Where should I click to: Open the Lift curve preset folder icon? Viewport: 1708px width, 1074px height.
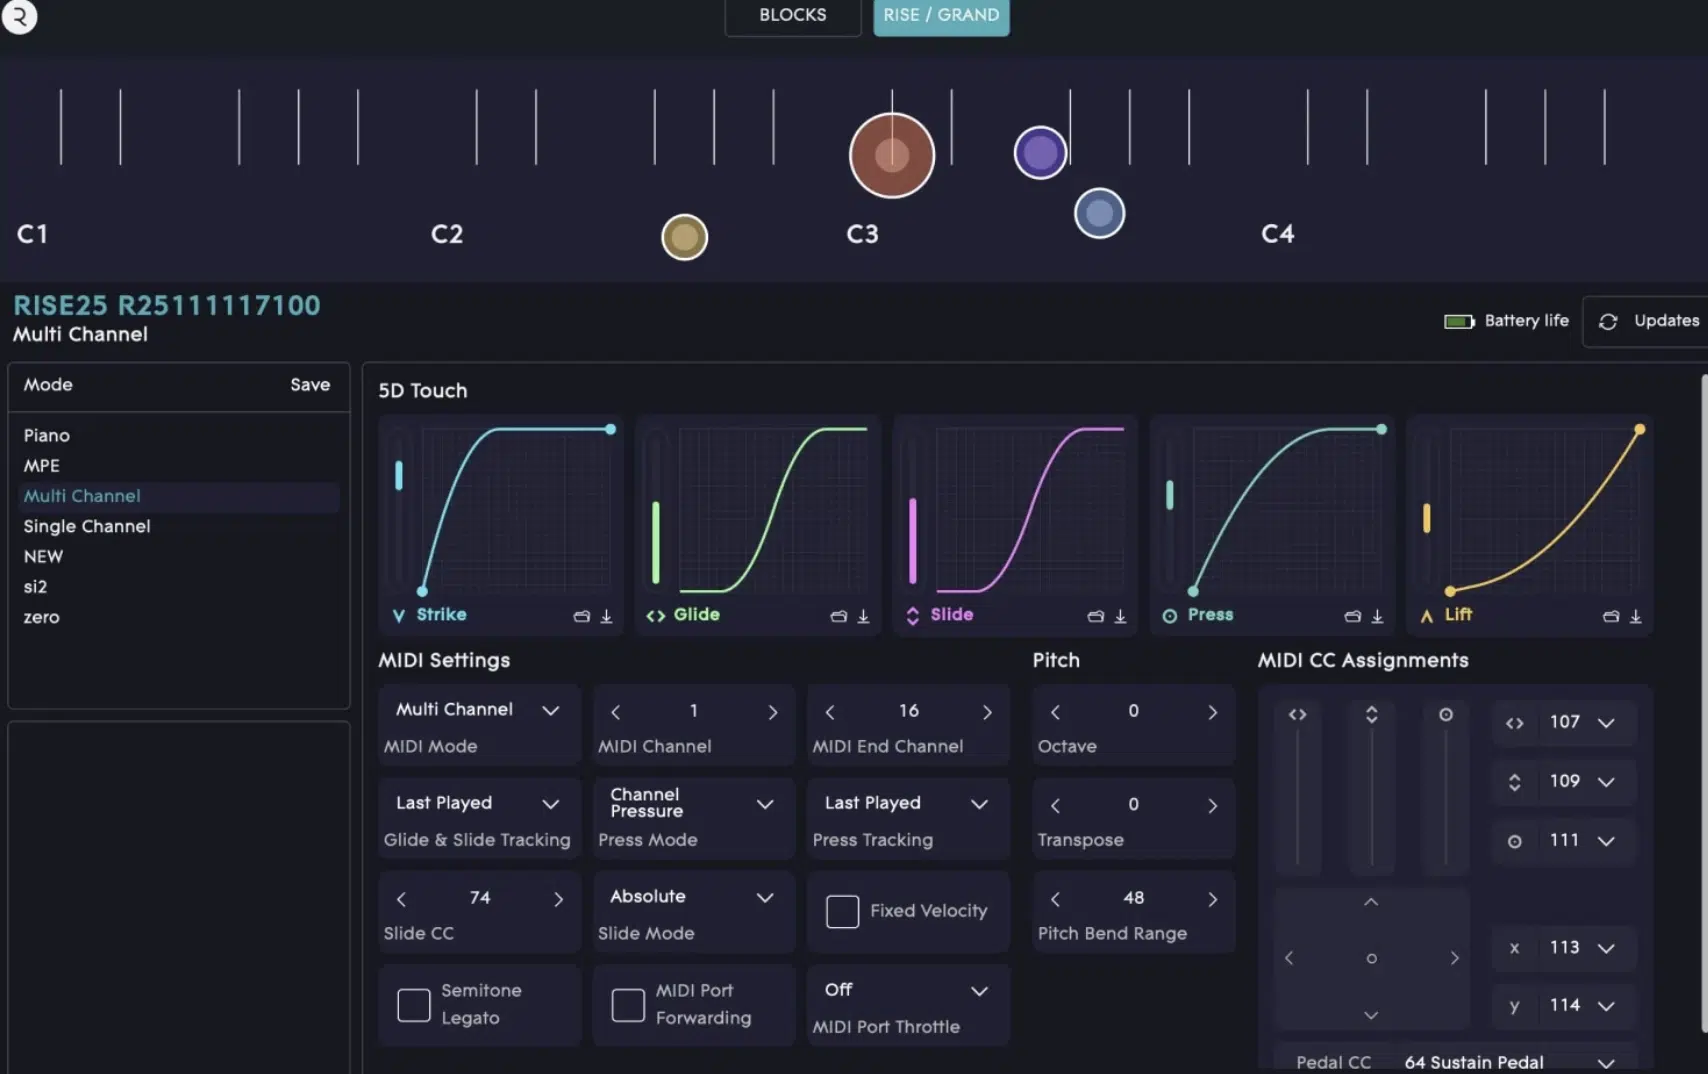[1611, 616]
